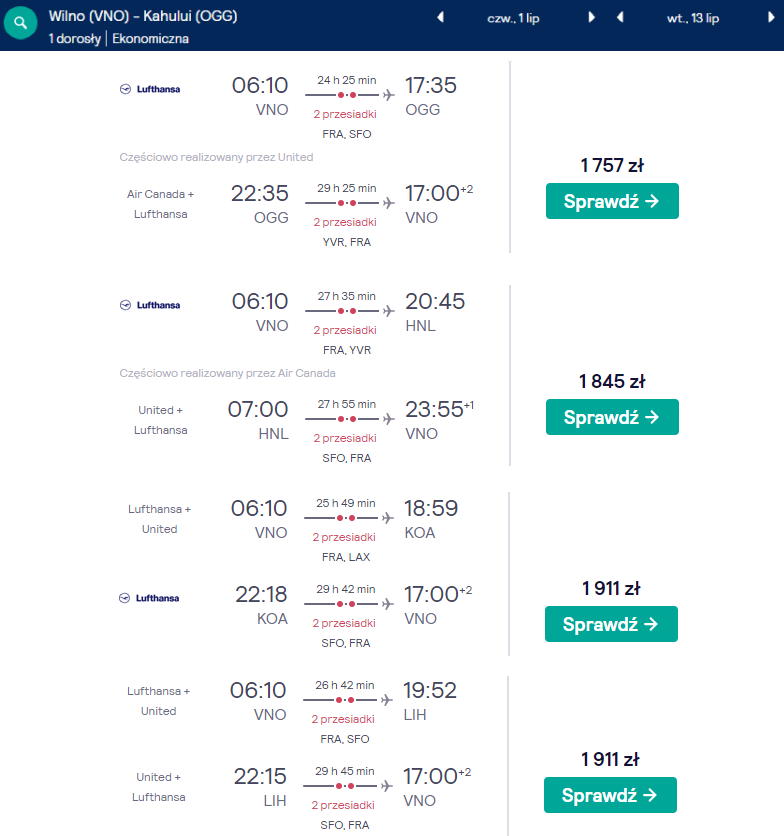
Task: Click Lufthansa logo on KOA–VNO return flight
Action: click(x=149, y=598)
